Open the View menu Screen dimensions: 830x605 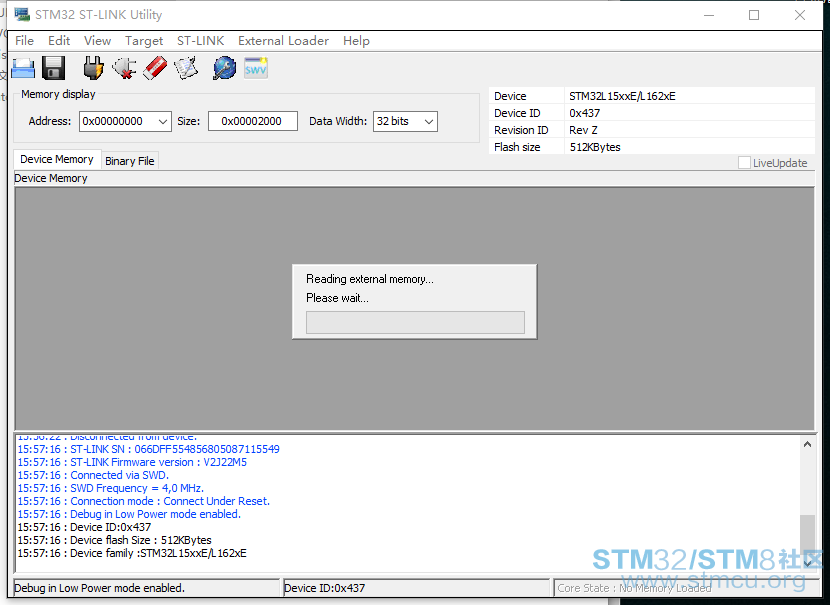[x=97, y=41]
